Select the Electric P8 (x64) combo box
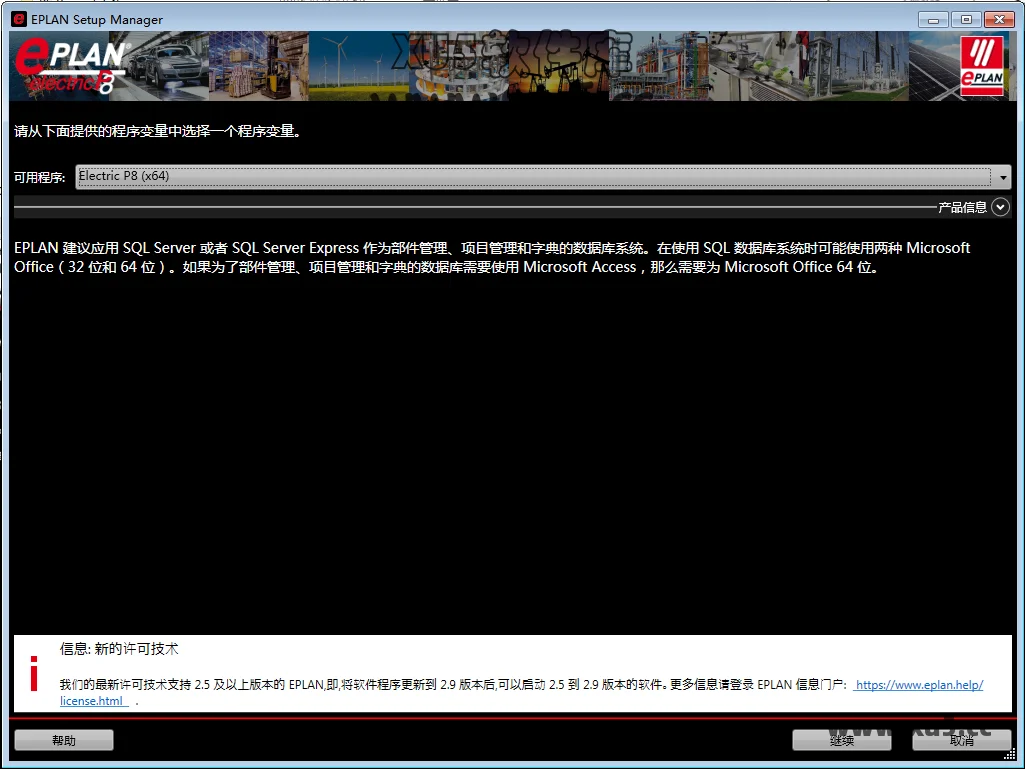The image size is (1025, 769). coord(540,177)
